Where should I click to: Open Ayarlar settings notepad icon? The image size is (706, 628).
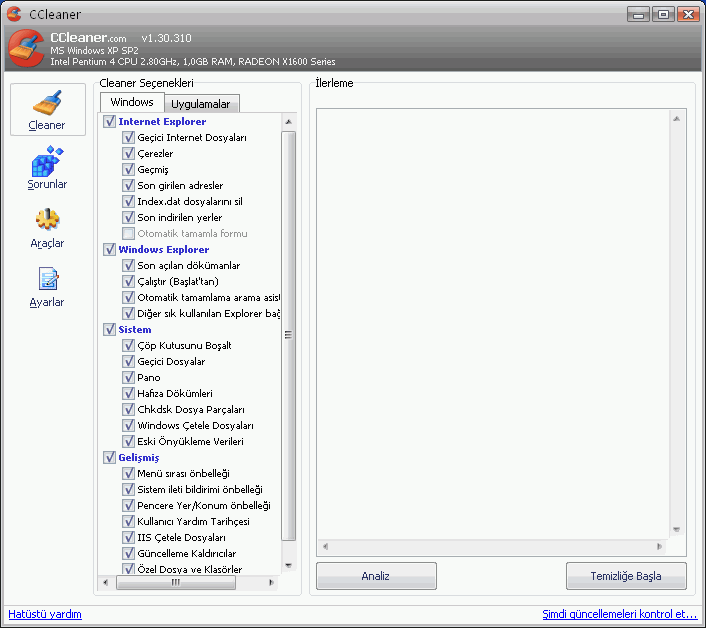(48, 279)
